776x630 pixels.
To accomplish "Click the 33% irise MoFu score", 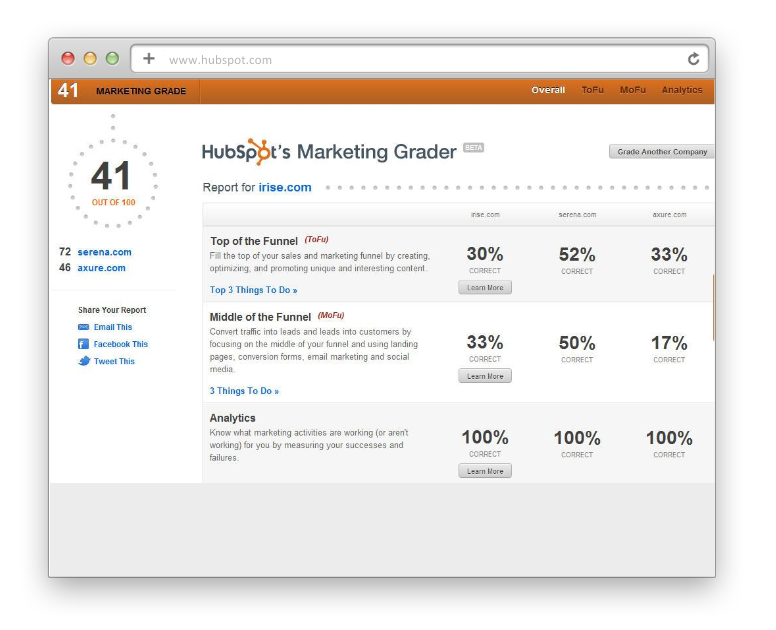I will pos(485,342).
